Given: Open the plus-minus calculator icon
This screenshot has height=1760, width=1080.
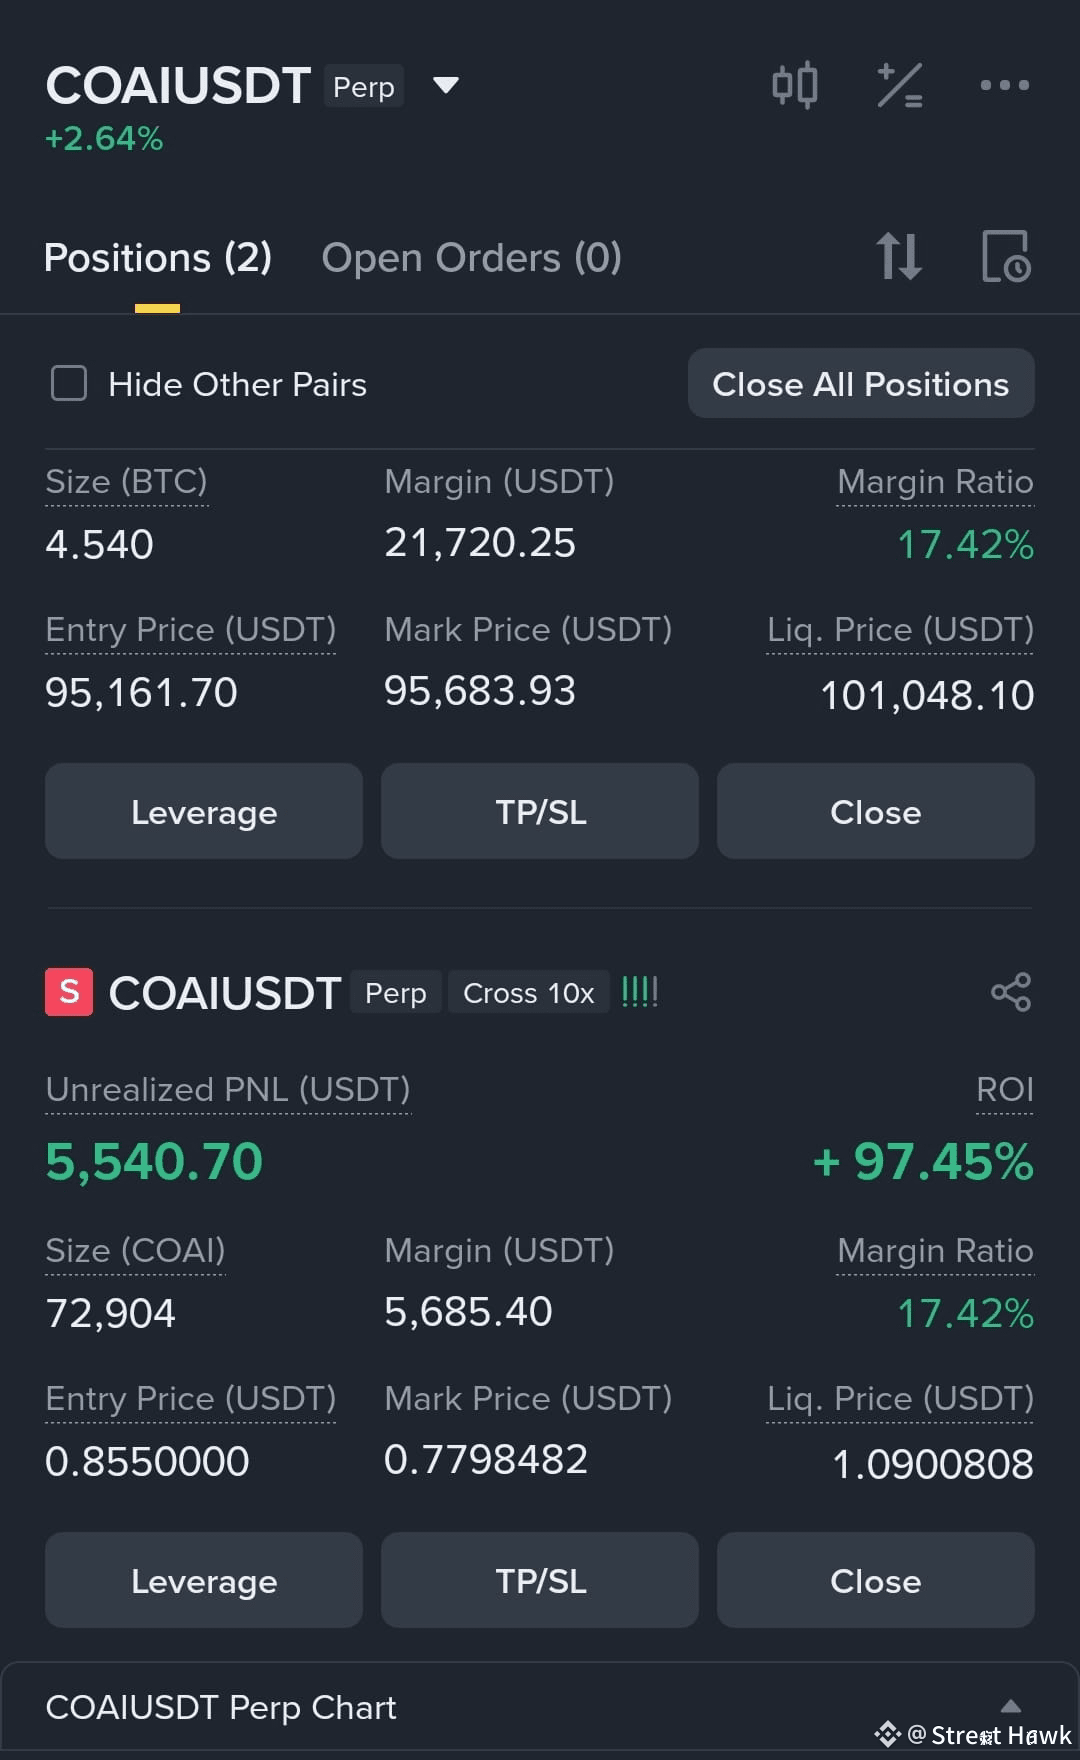Looking at the screenshot, I should 900,85.
